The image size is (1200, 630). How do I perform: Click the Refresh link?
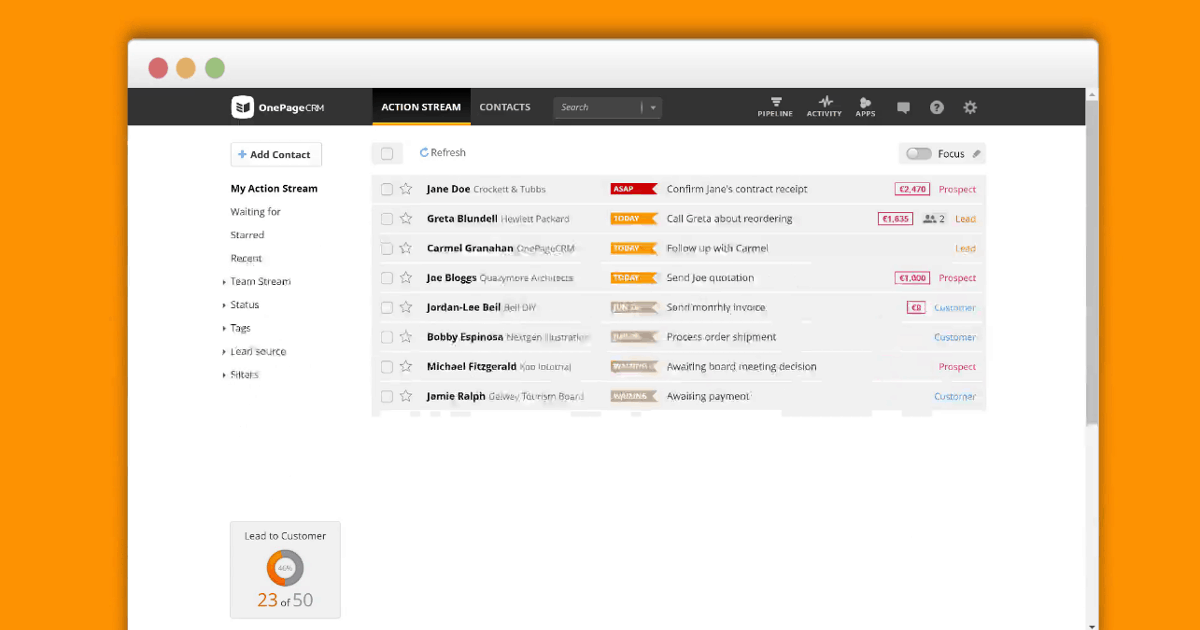tap(443, 153)
